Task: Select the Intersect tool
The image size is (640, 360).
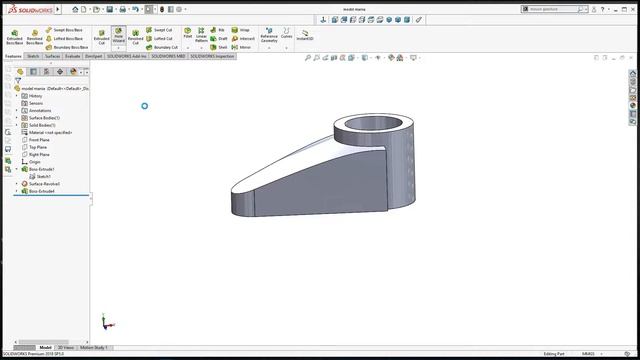Action: pyautogui.click(x=243, y=38)
